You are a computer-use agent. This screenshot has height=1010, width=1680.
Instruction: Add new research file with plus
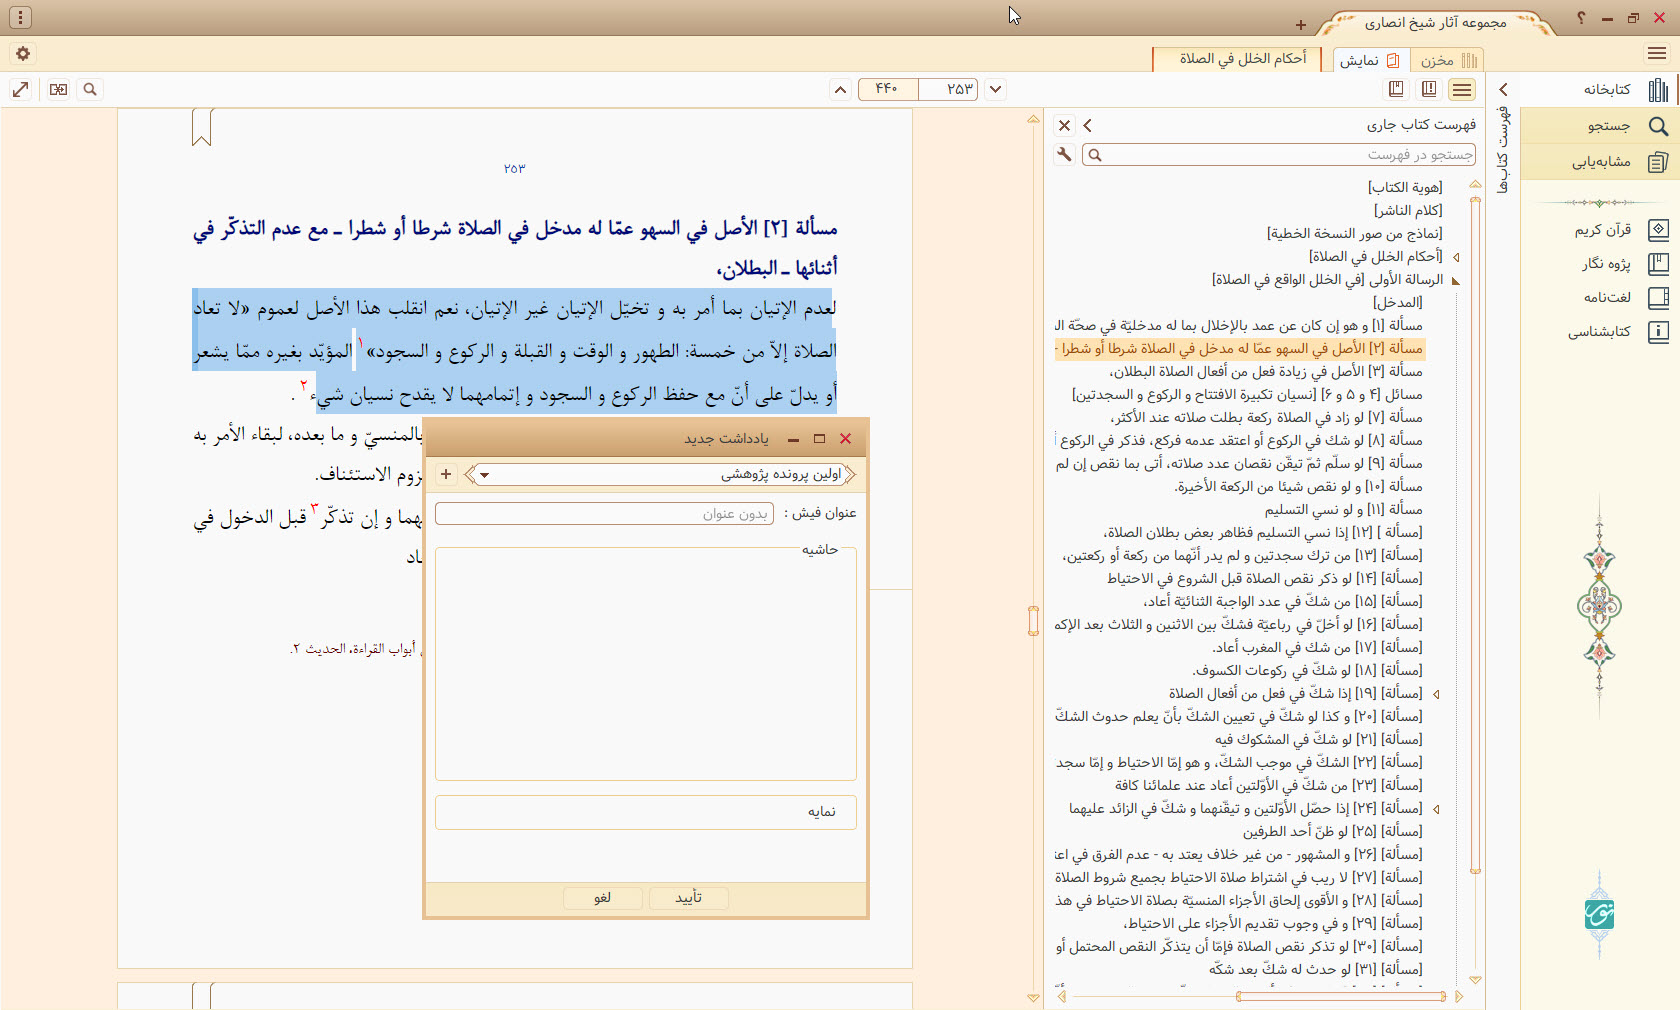pos(446,474)
